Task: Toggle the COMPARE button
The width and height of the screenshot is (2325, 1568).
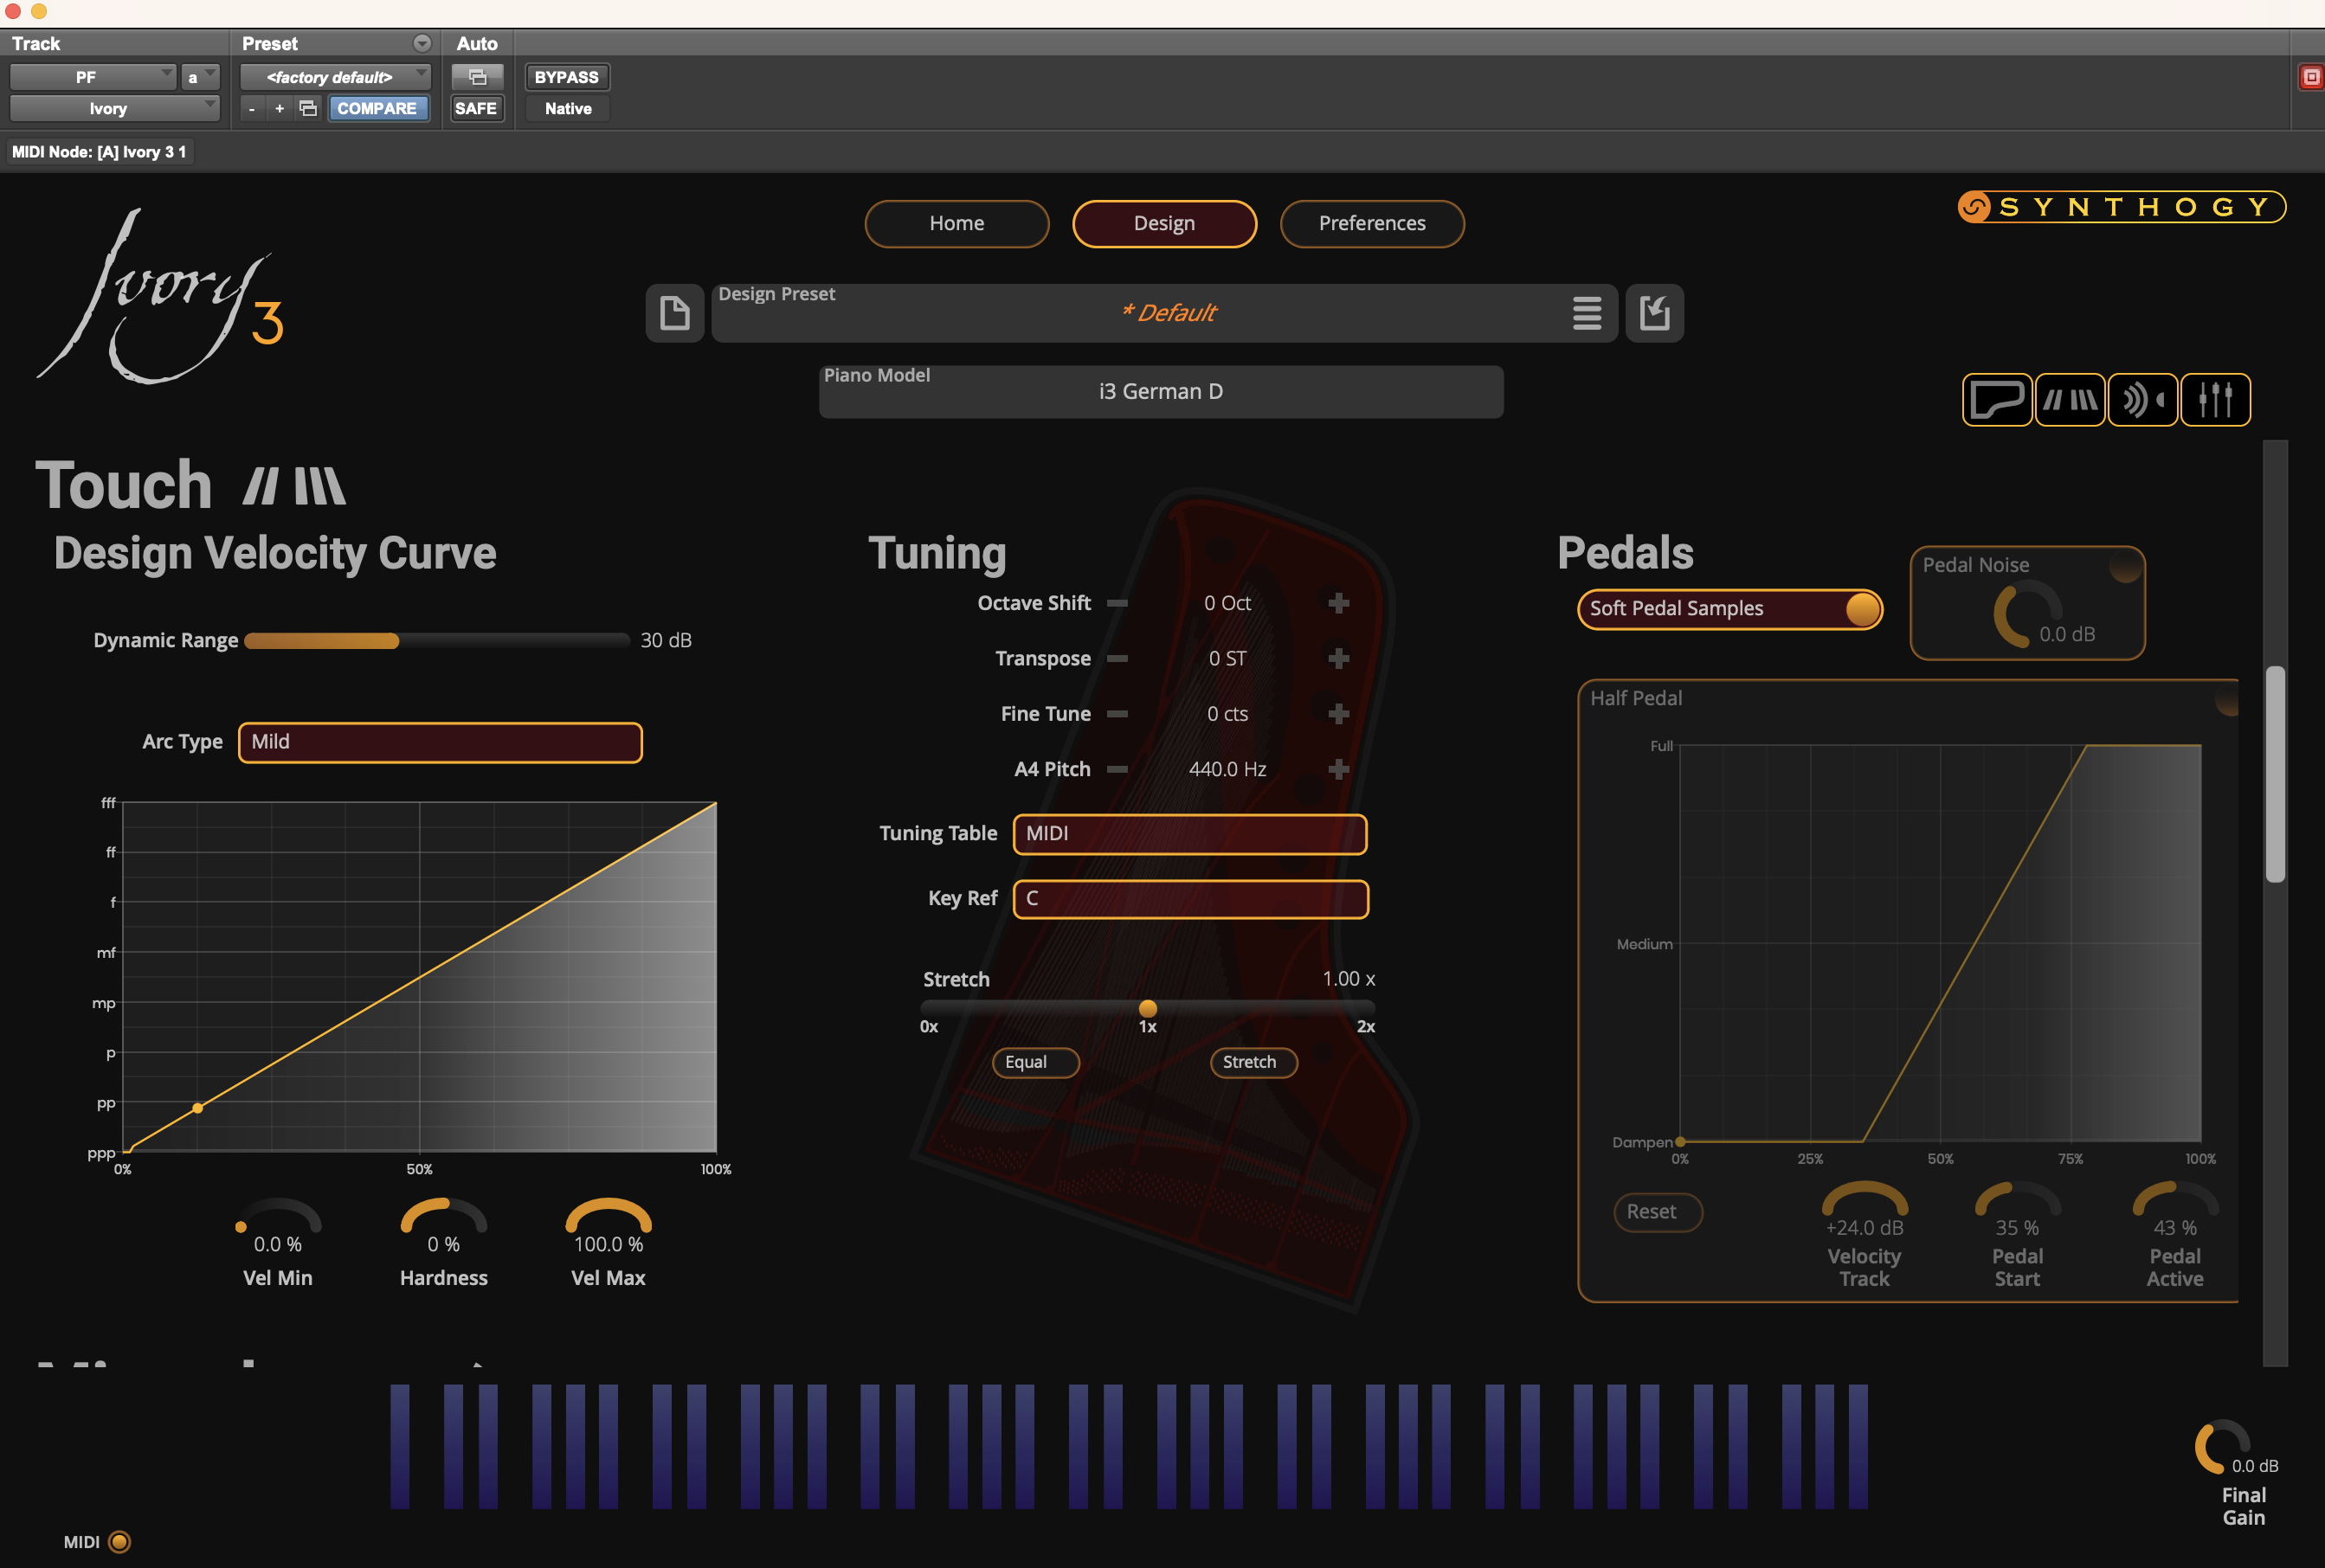Action: [377, 108]
